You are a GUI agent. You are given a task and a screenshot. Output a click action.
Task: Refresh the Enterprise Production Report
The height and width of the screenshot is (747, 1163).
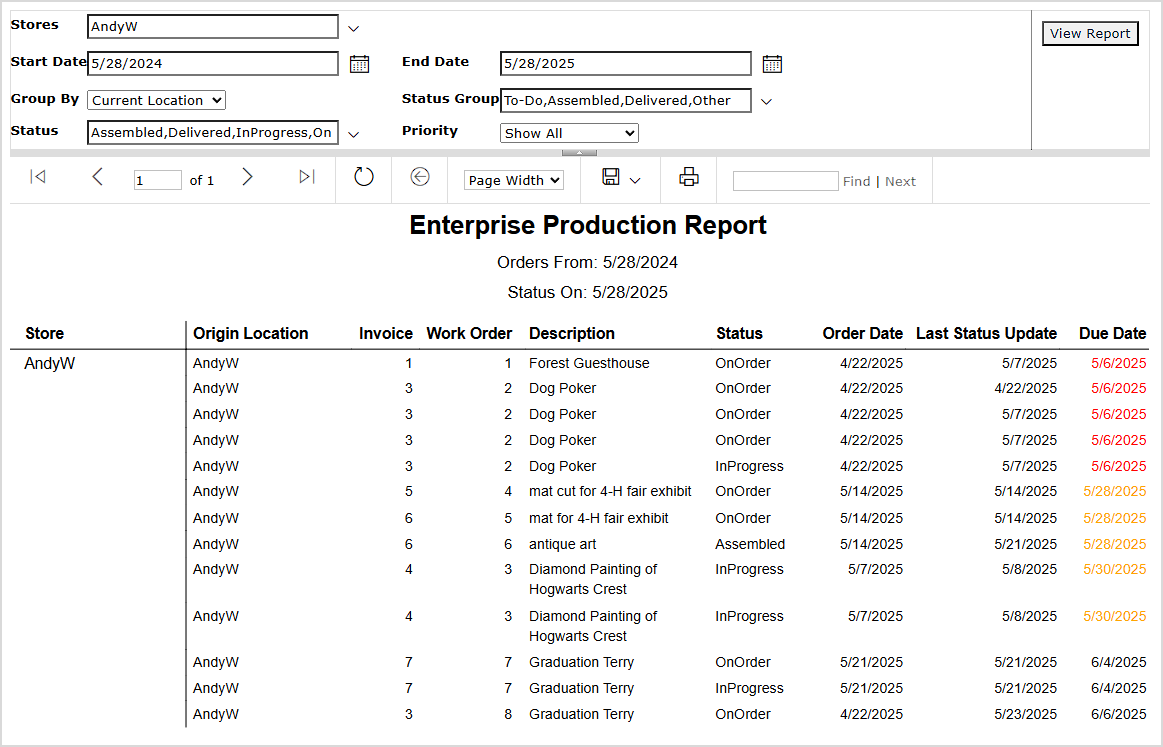coord(363,177)
